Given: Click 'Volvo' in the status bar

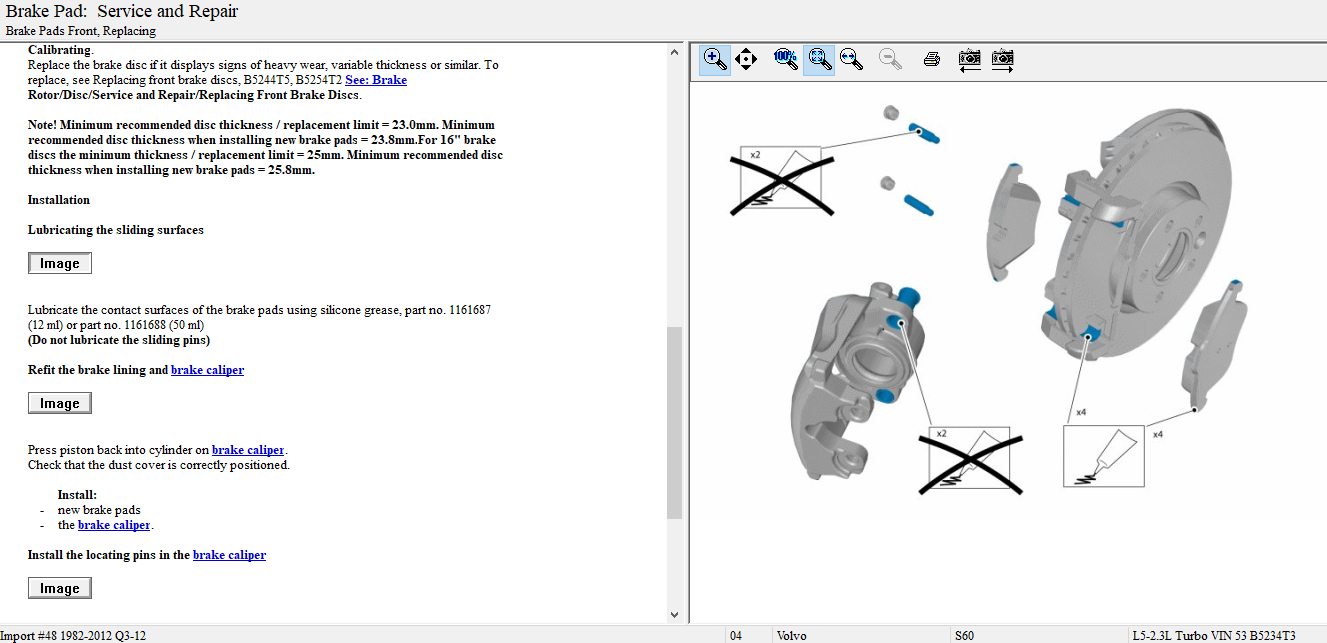Looking at the screenshot, I should [x=791, y=635].
